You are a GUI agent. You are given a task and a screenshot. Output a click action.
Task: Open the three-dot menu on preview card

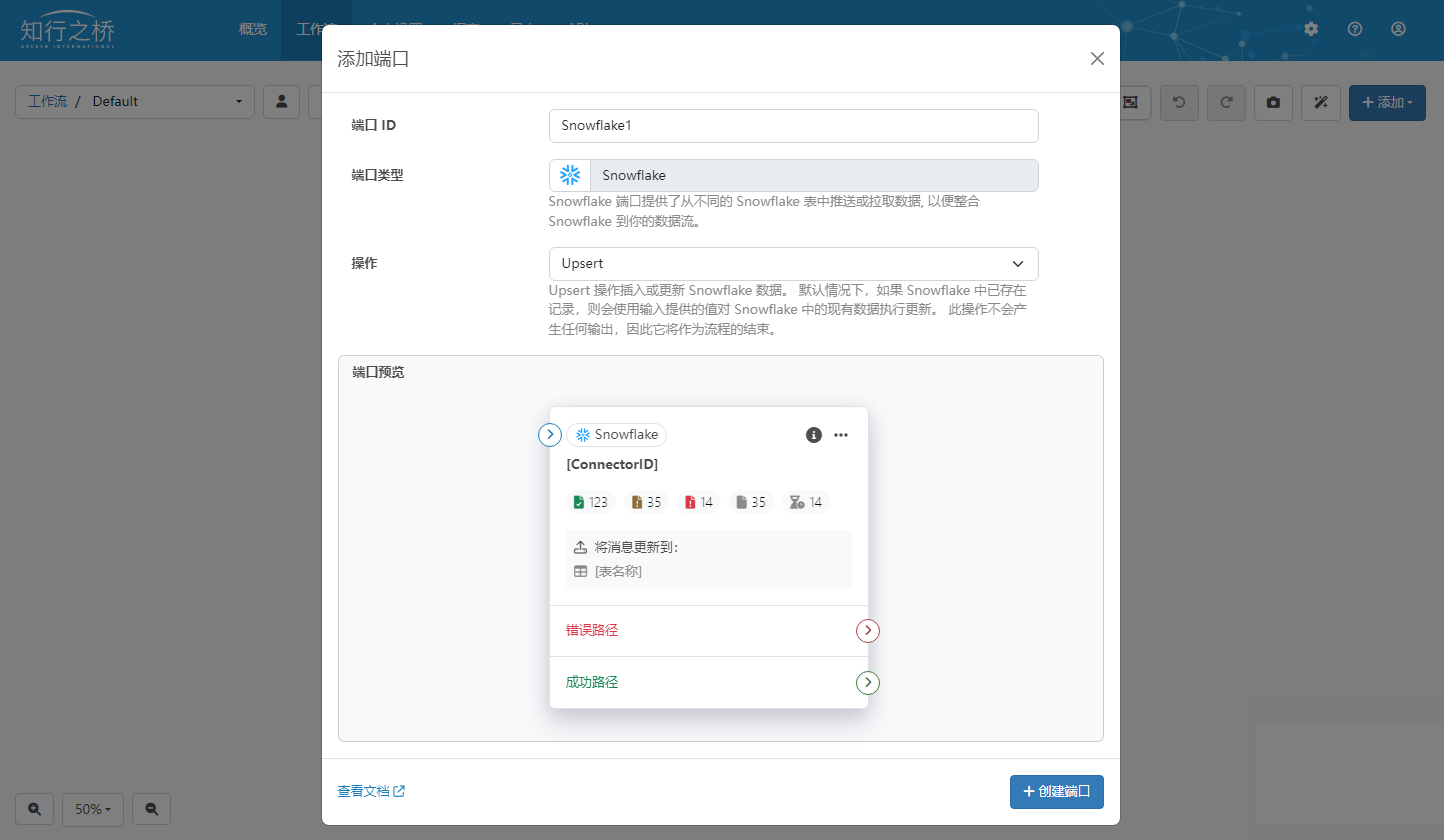tap(841, 435)
